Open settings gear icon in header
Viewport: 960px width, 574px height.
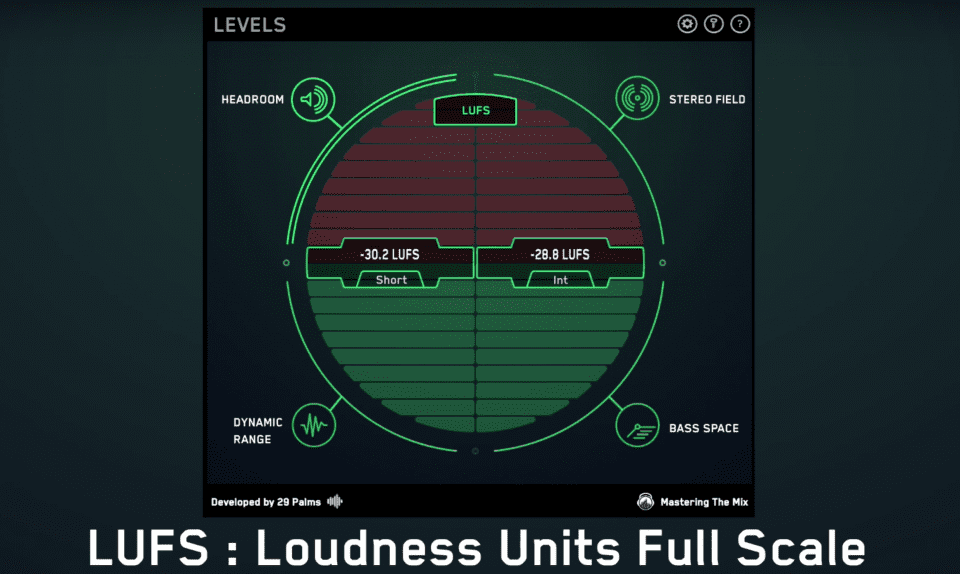[x=687, y=24]
